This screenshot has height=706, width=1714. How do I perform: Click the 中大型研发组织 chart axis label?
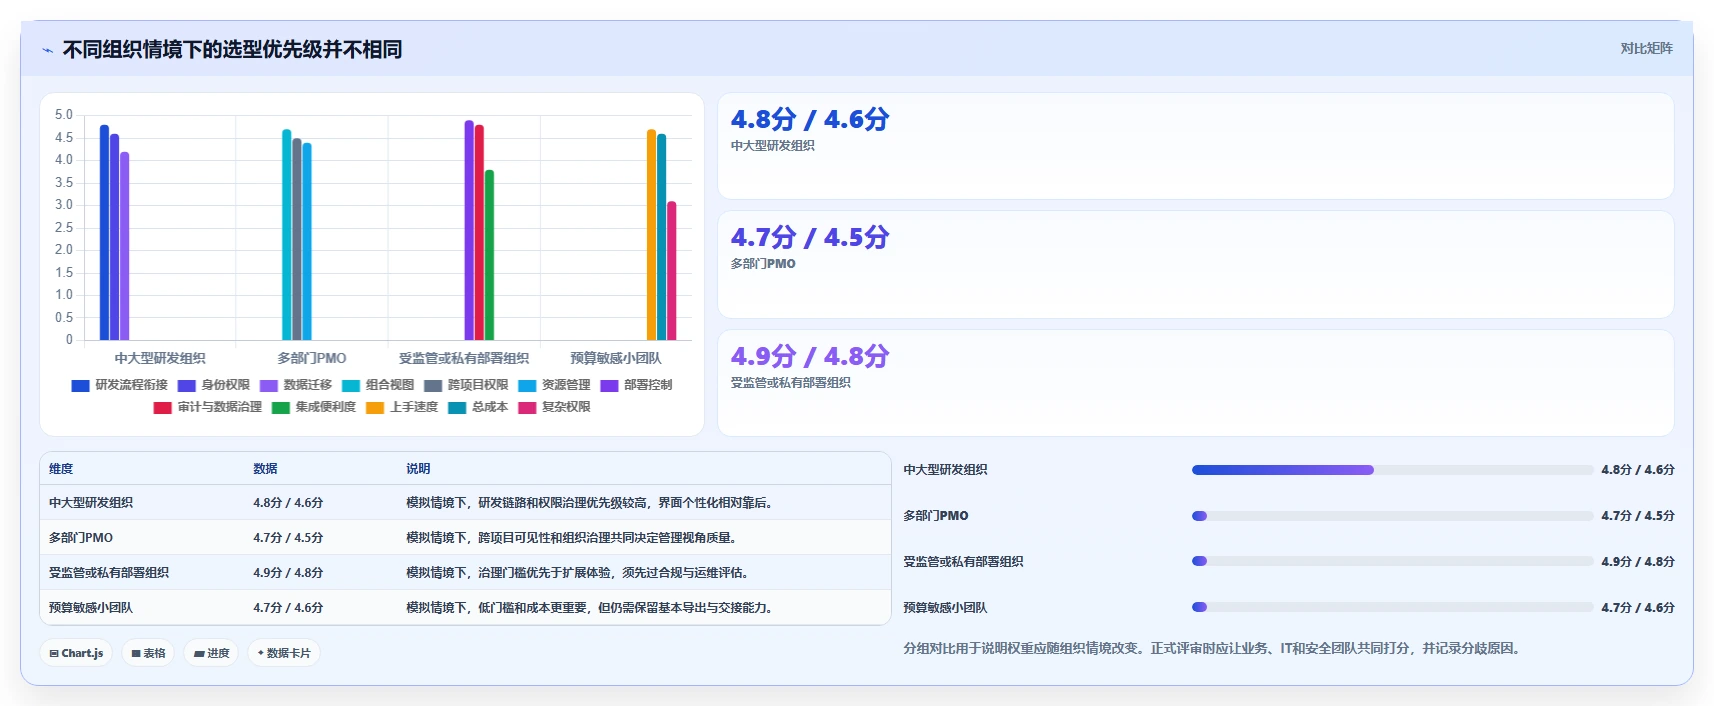coord(160,358)
